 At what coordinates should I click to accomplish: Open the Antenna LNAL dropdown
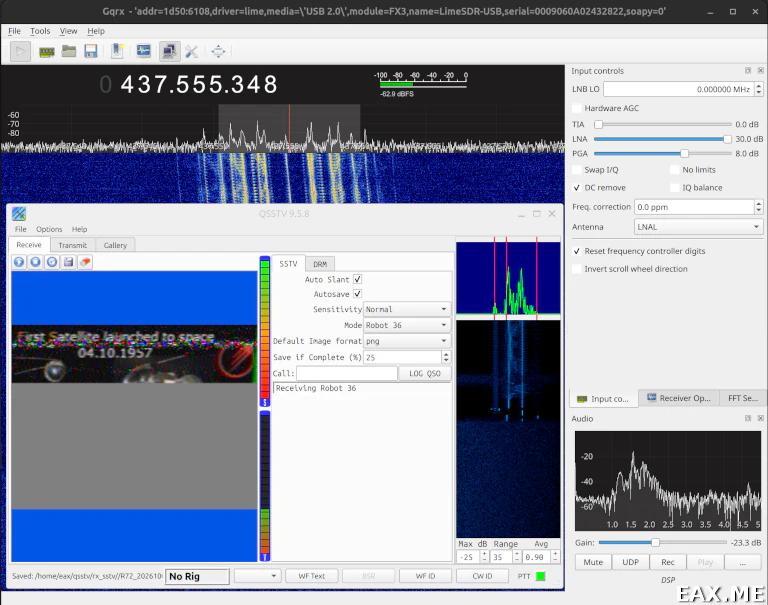[698, 227]
